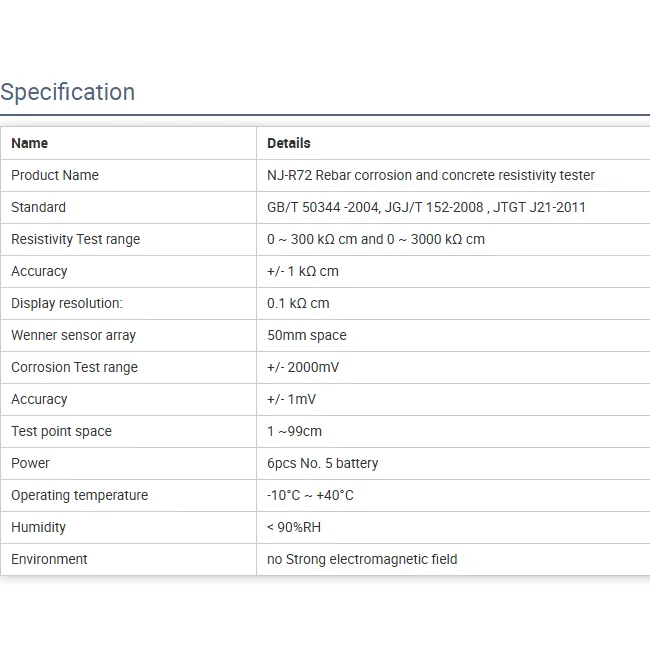Click the Accuracy label above Display resolution
The image size is (650, 650).
tap(39, 272)
